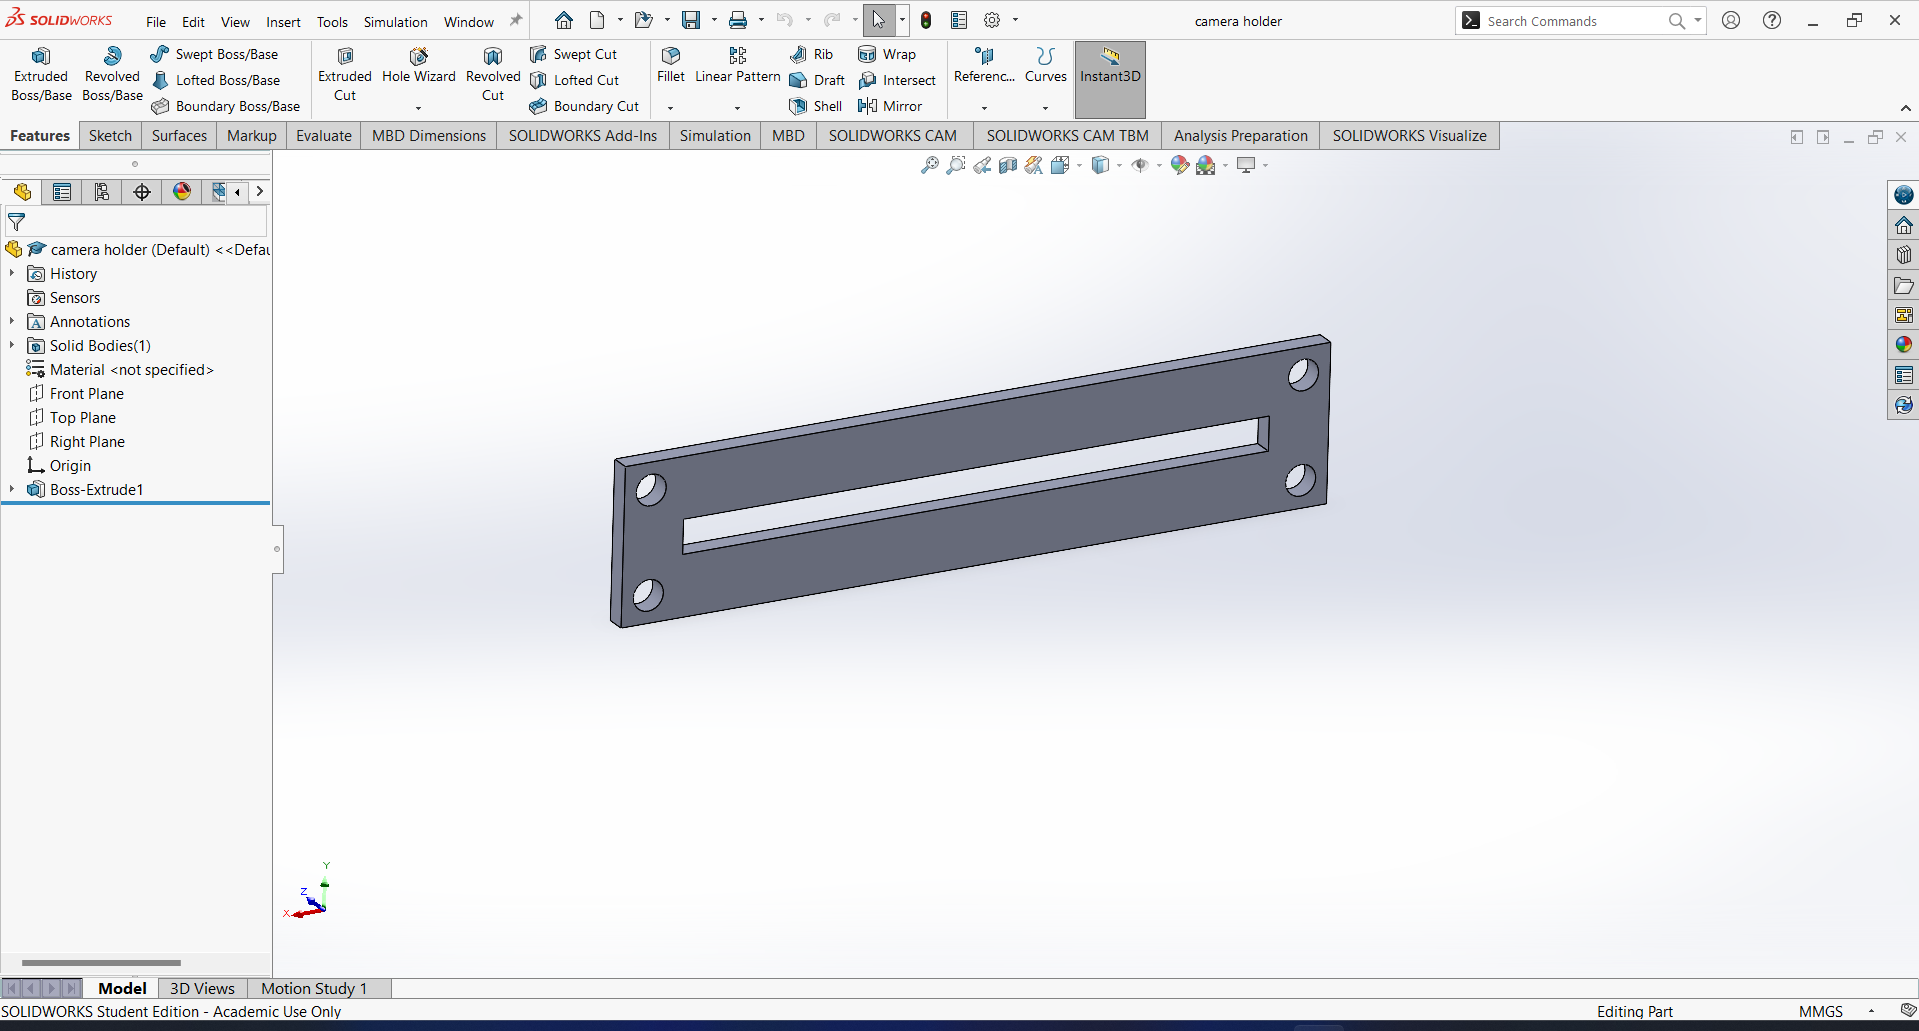Switch to the SOLIDWORKS CAM tab

click(x=893, y=136)
